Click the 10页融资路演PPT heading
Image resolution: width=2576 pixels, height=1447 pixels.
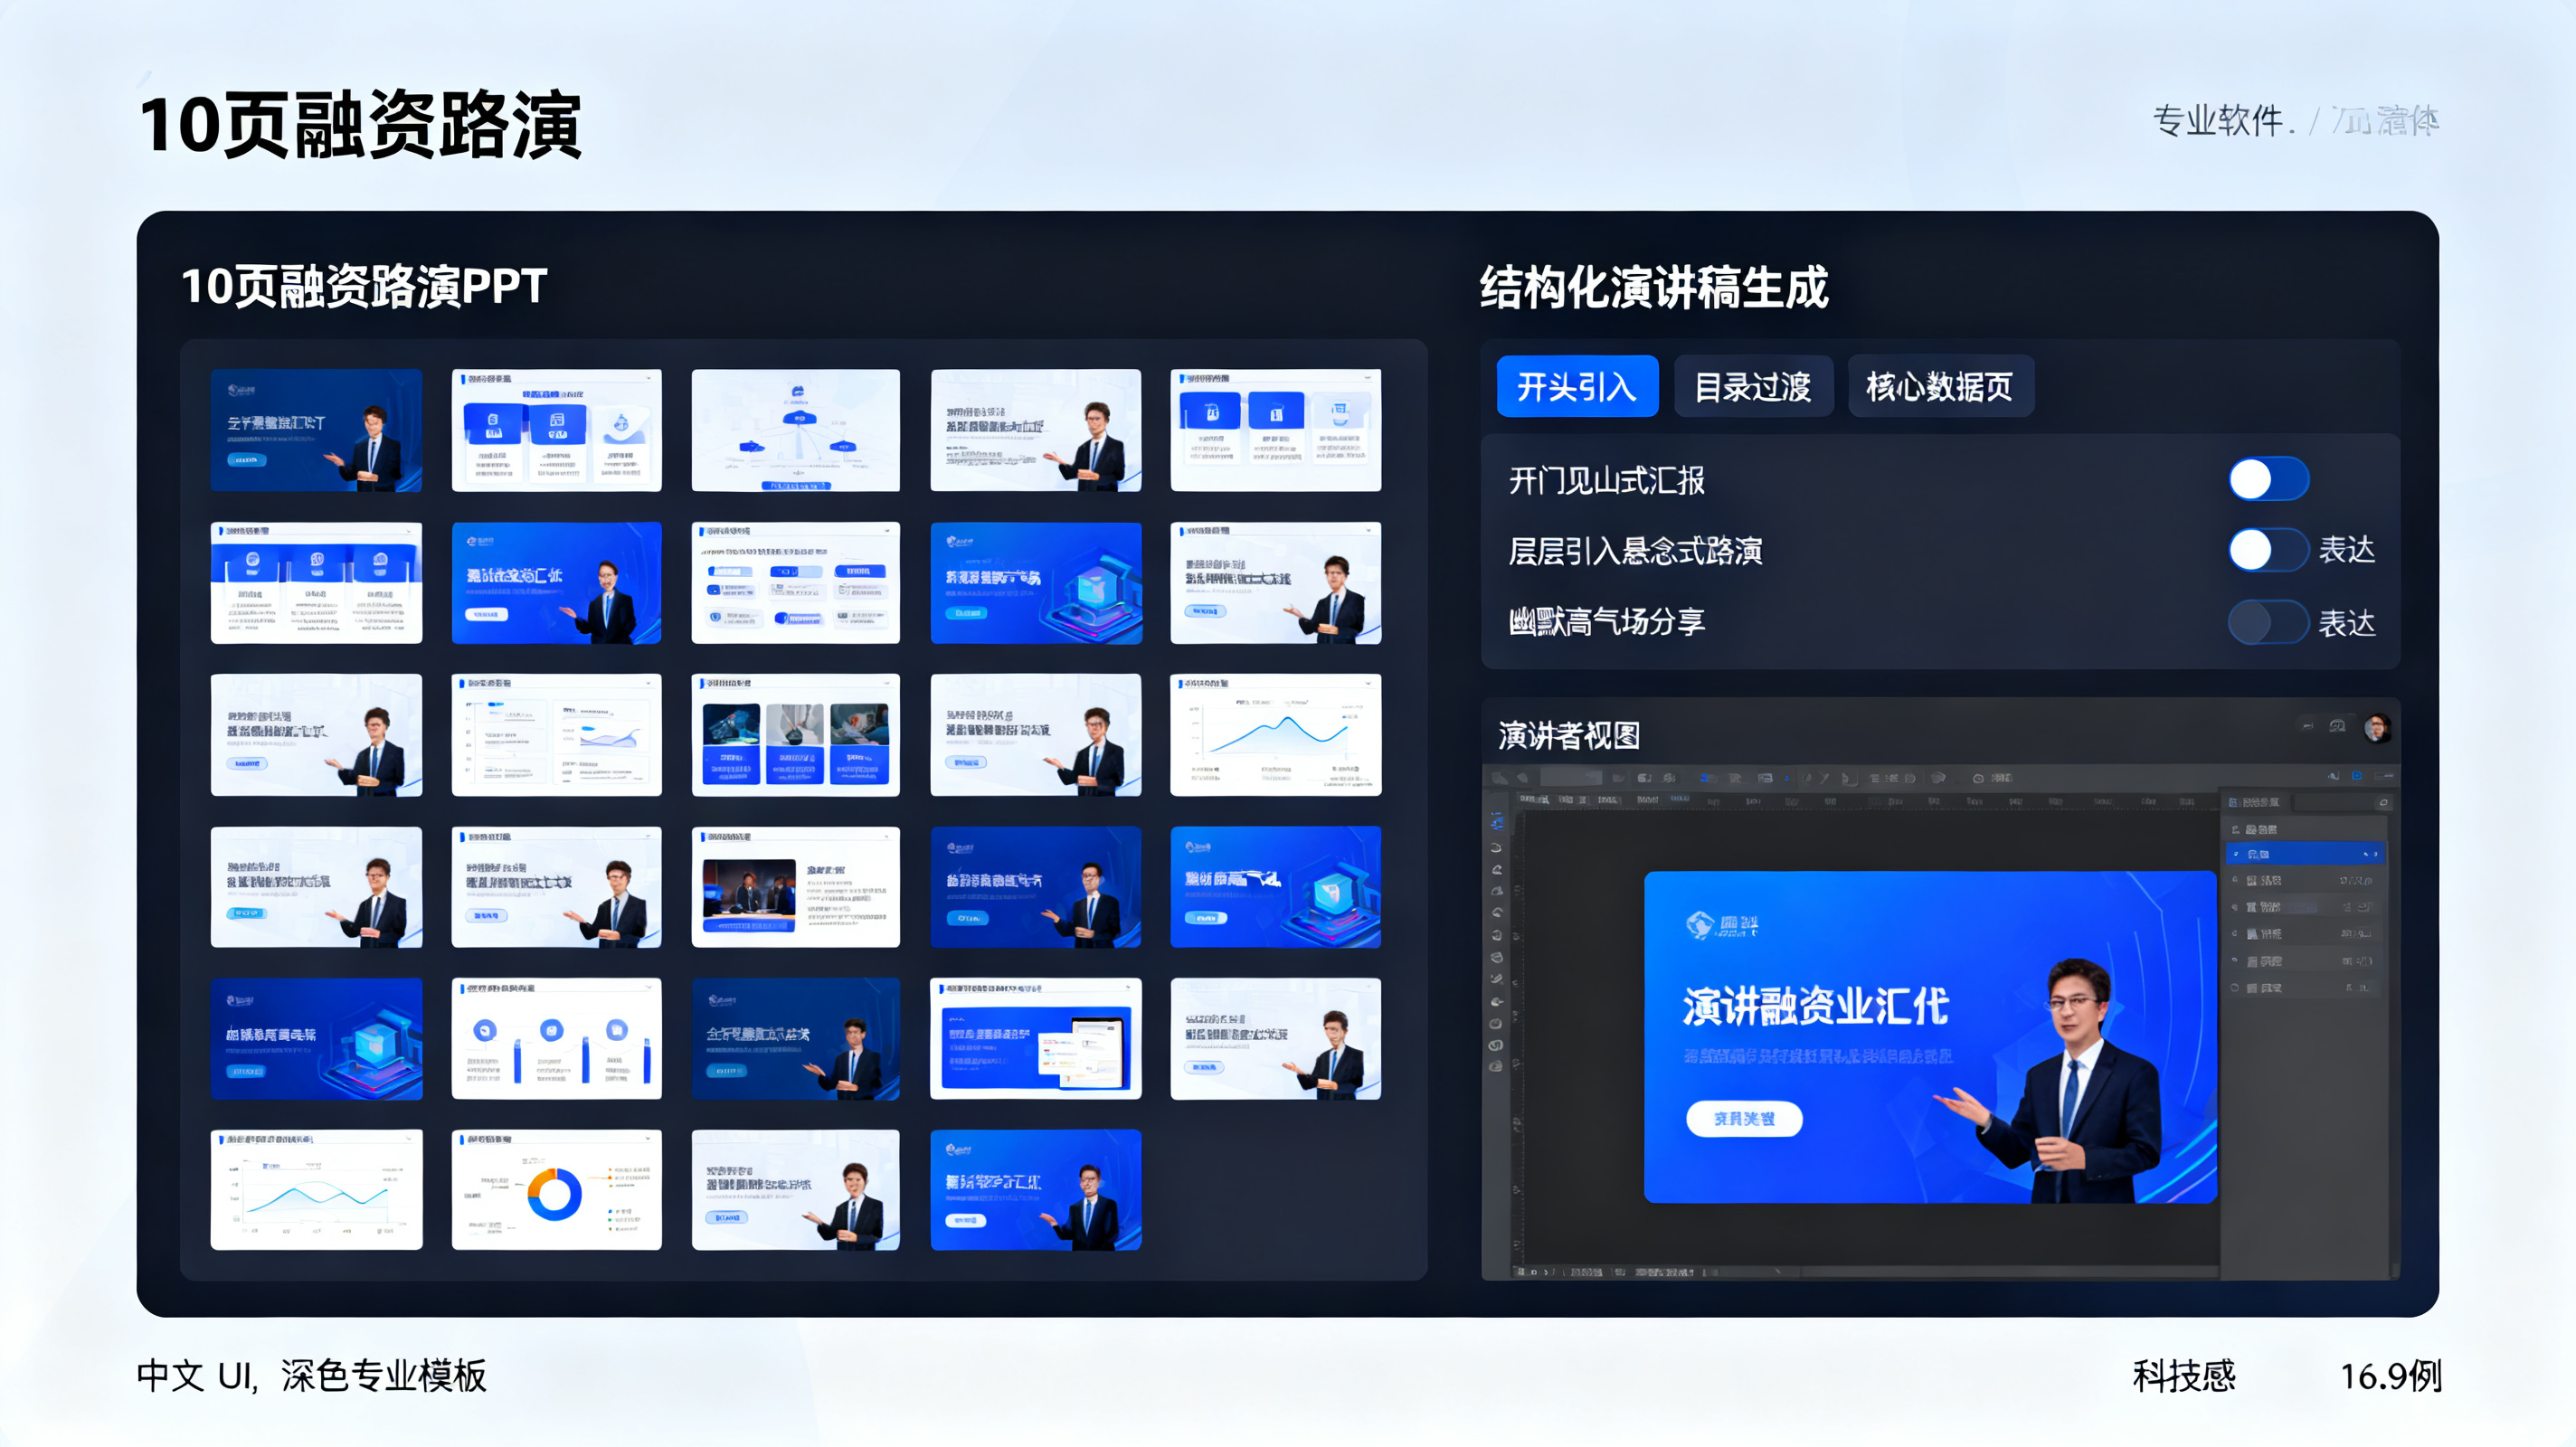(x=364, y=286)
